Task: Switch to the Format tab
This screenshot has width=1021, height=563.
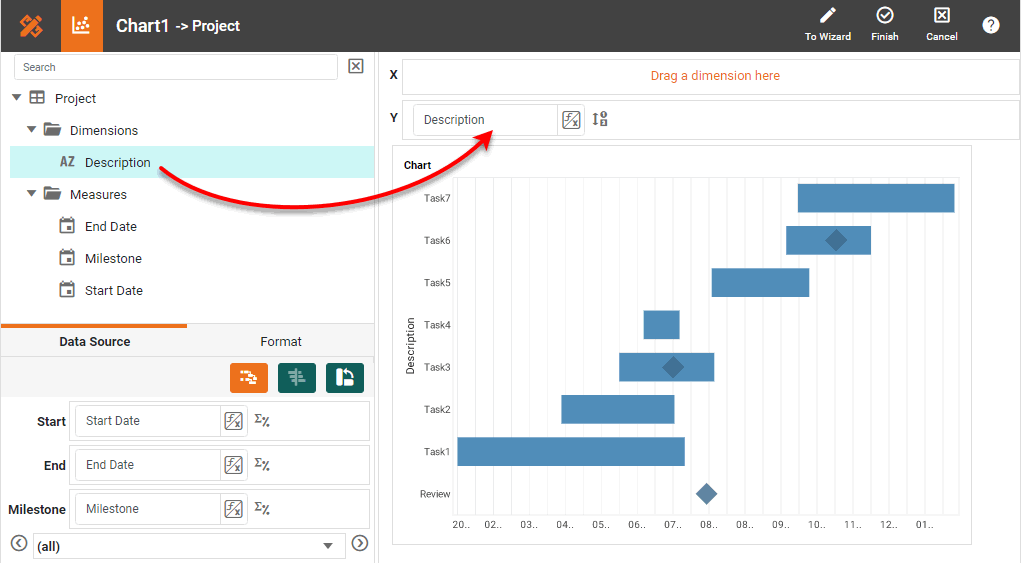Action: pos(280,341)
